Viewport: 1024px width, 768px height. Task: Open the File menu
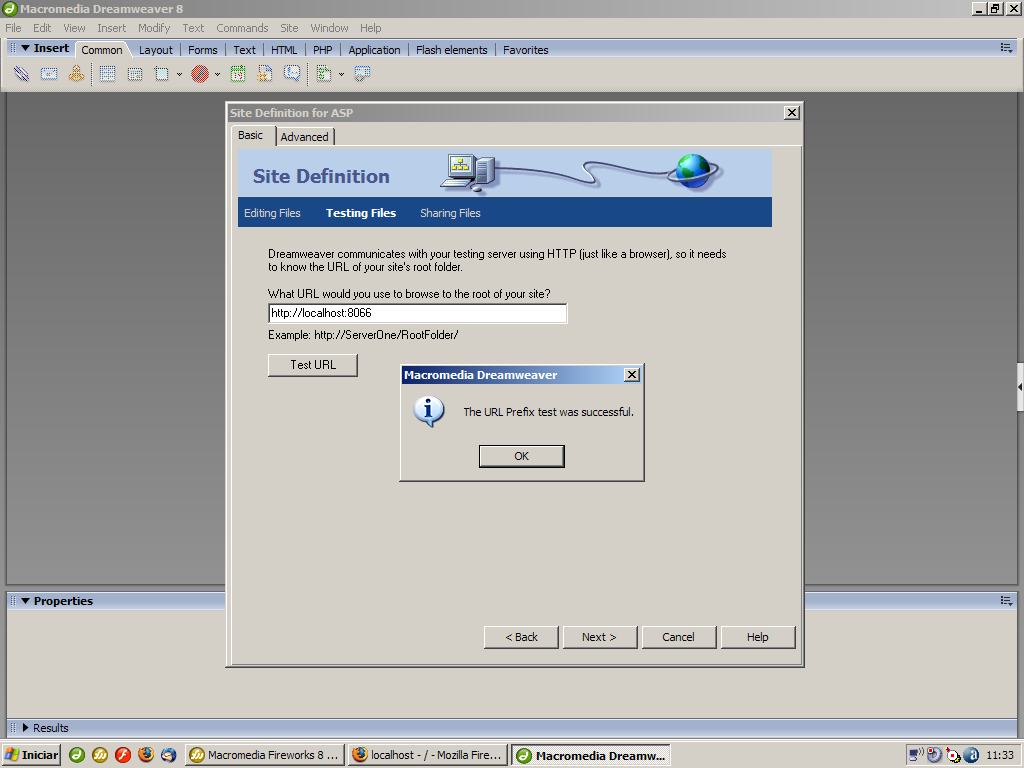point(13,28)
